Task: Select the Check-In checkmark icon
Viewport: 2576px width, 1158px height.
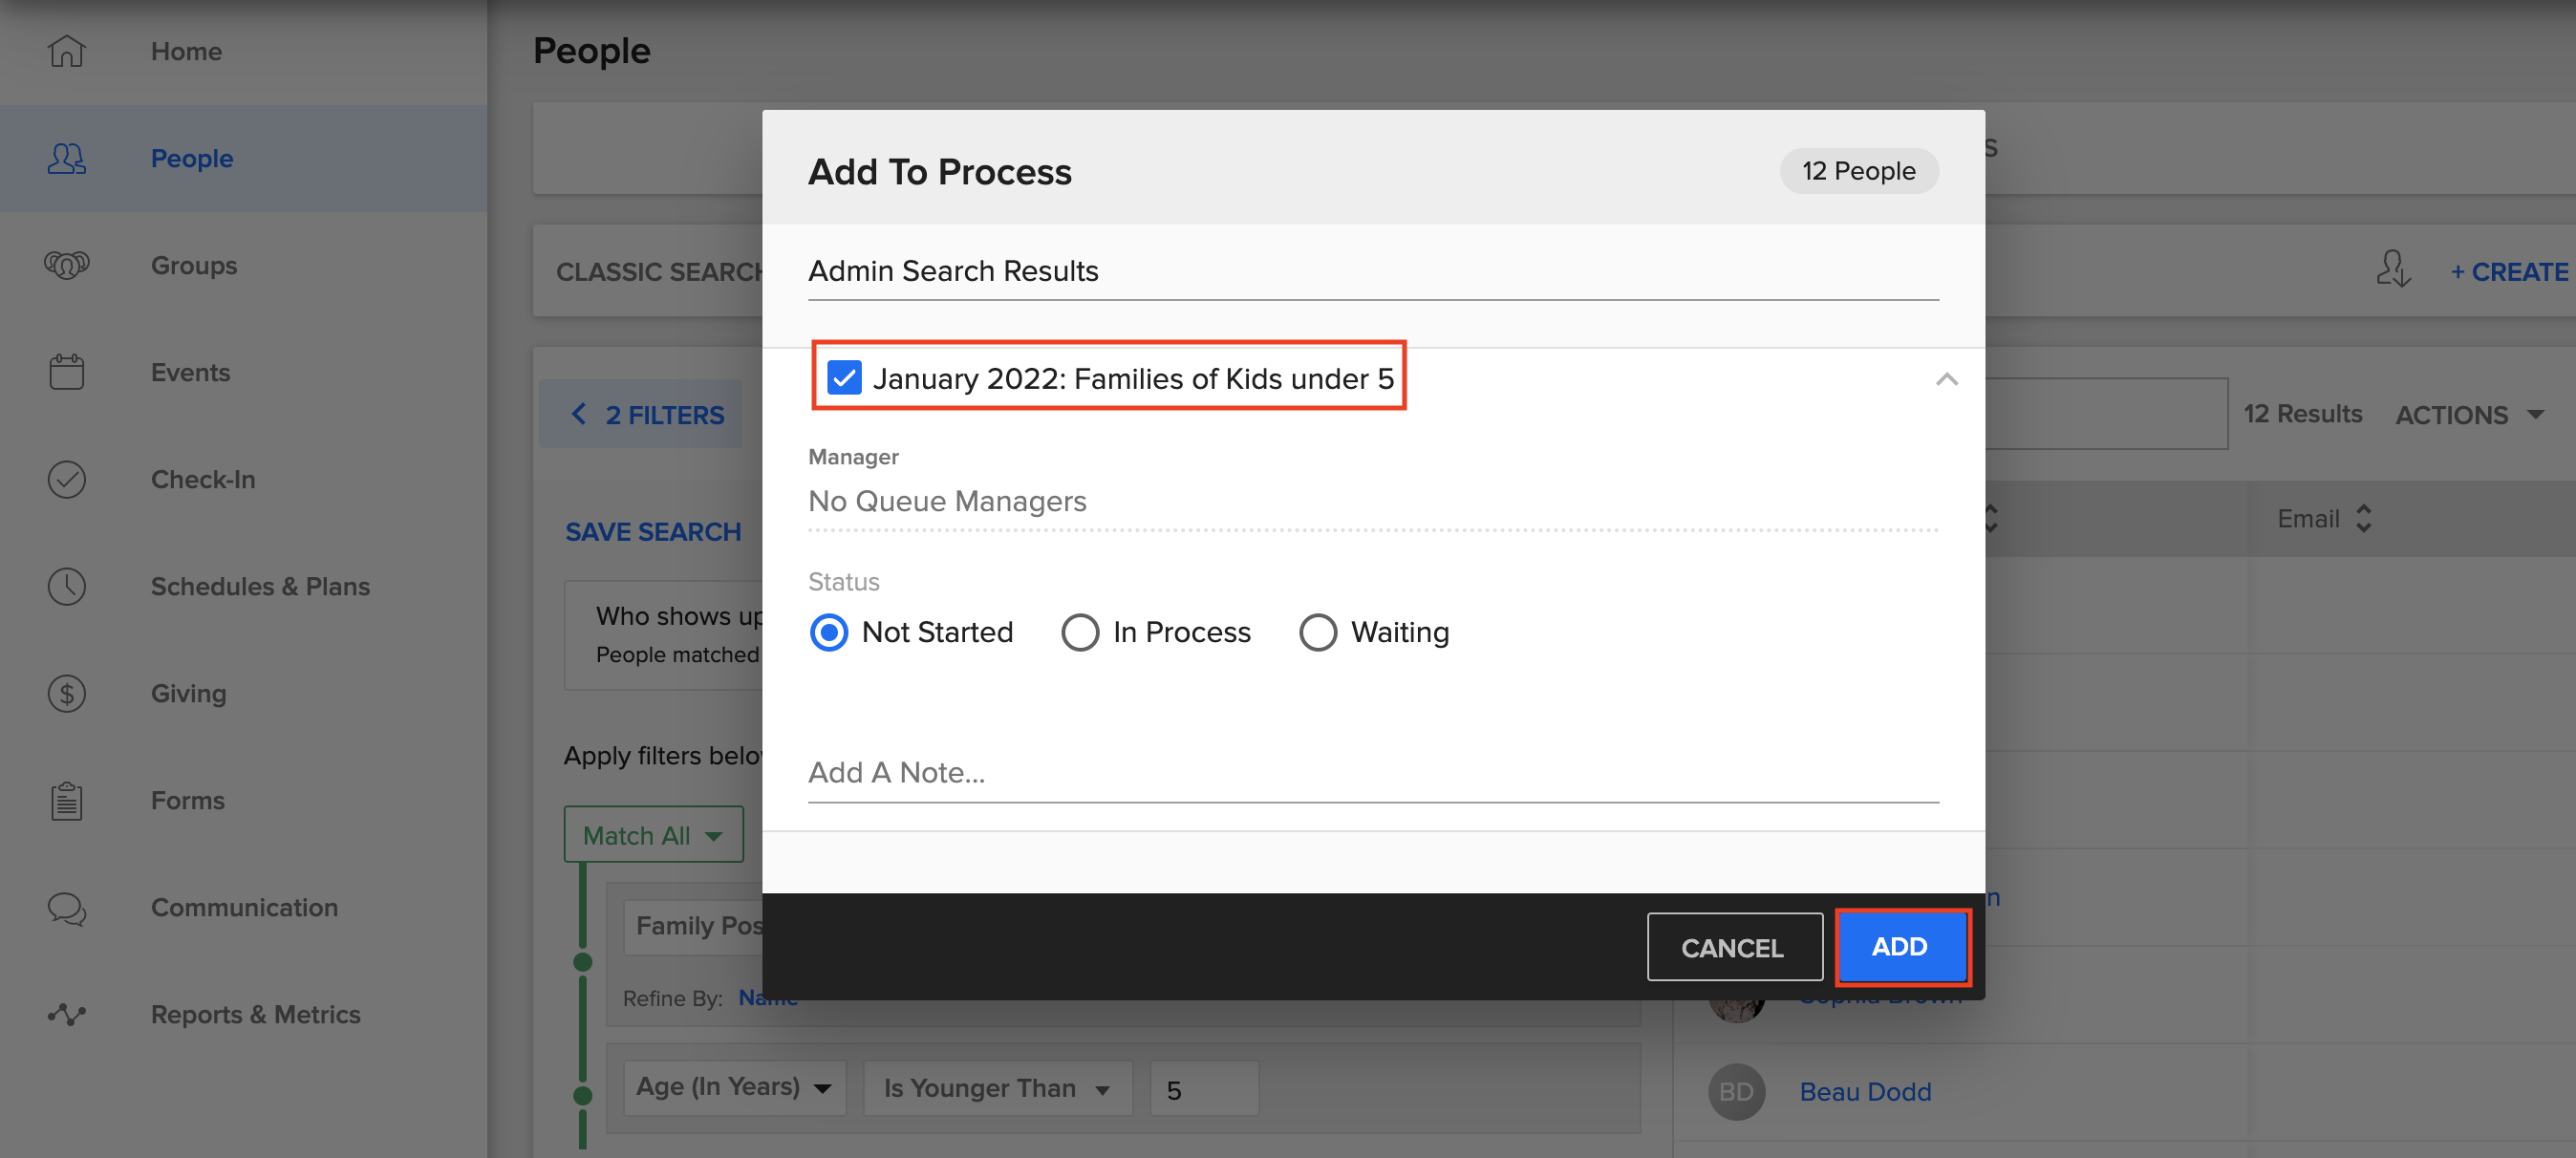Action: coord(66,479)
